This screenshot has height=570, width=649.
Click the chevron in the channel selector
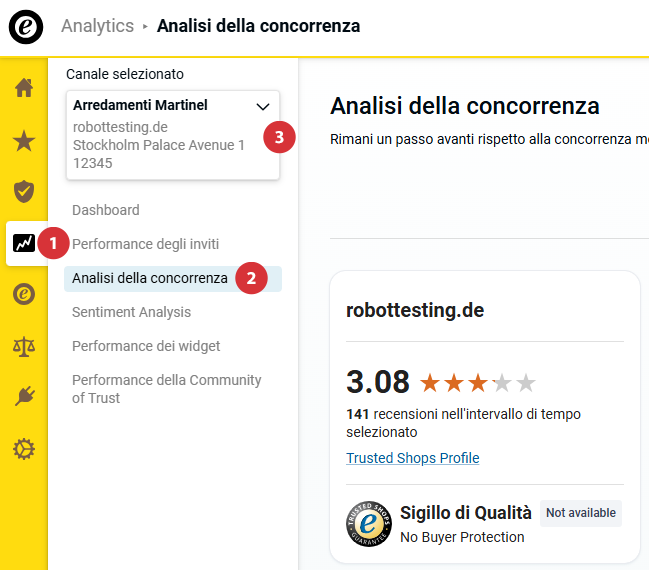[263, 106]
